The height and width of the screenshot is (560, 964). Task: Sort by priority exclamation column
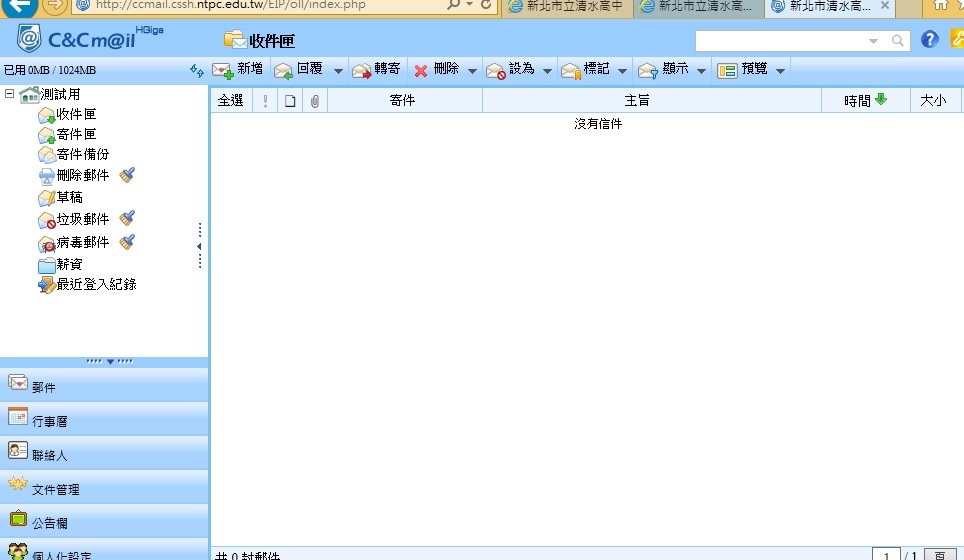point(265,100)
